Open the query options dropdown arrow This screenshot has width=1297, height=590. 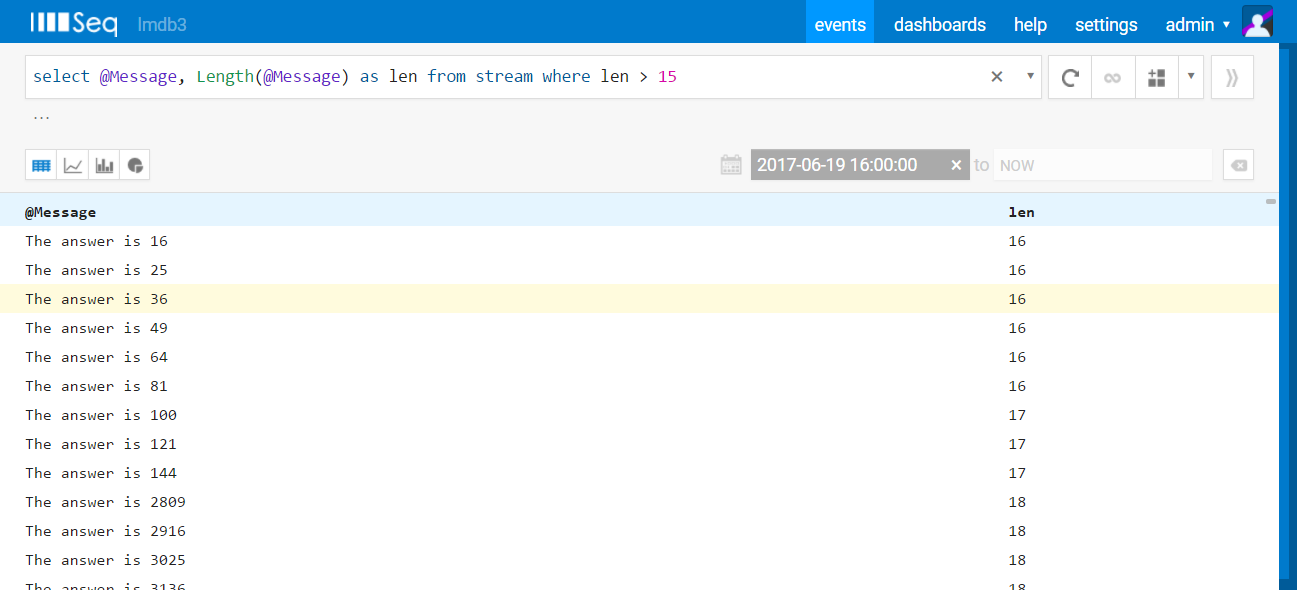1030,76
